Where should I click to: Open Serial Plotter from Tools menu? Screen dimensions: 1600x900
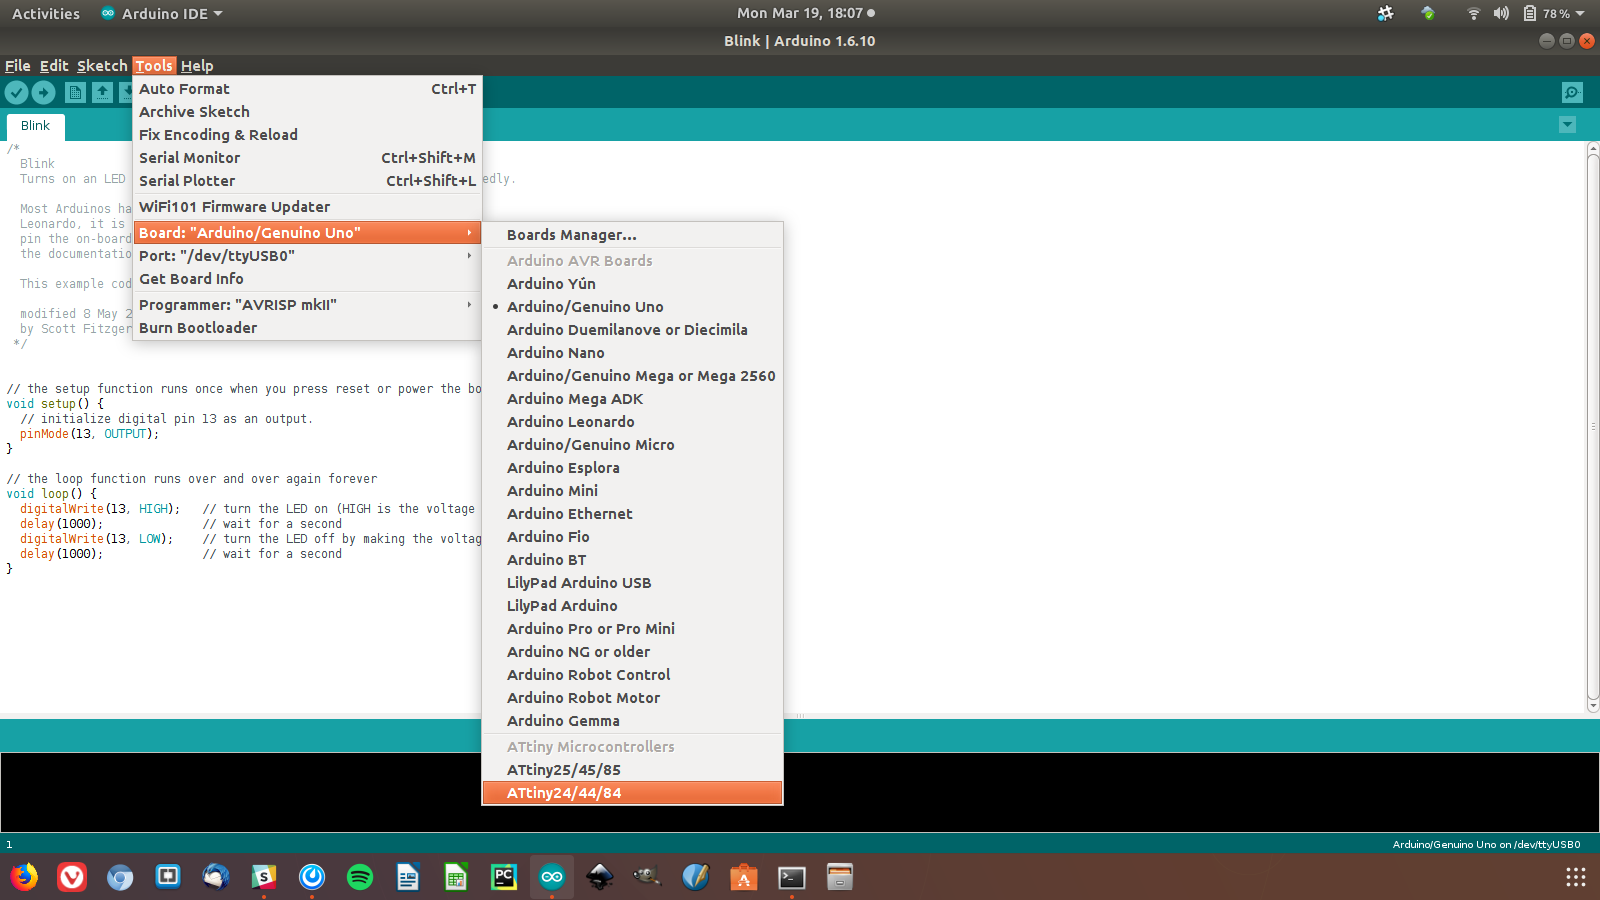click(x=307, y=181)
